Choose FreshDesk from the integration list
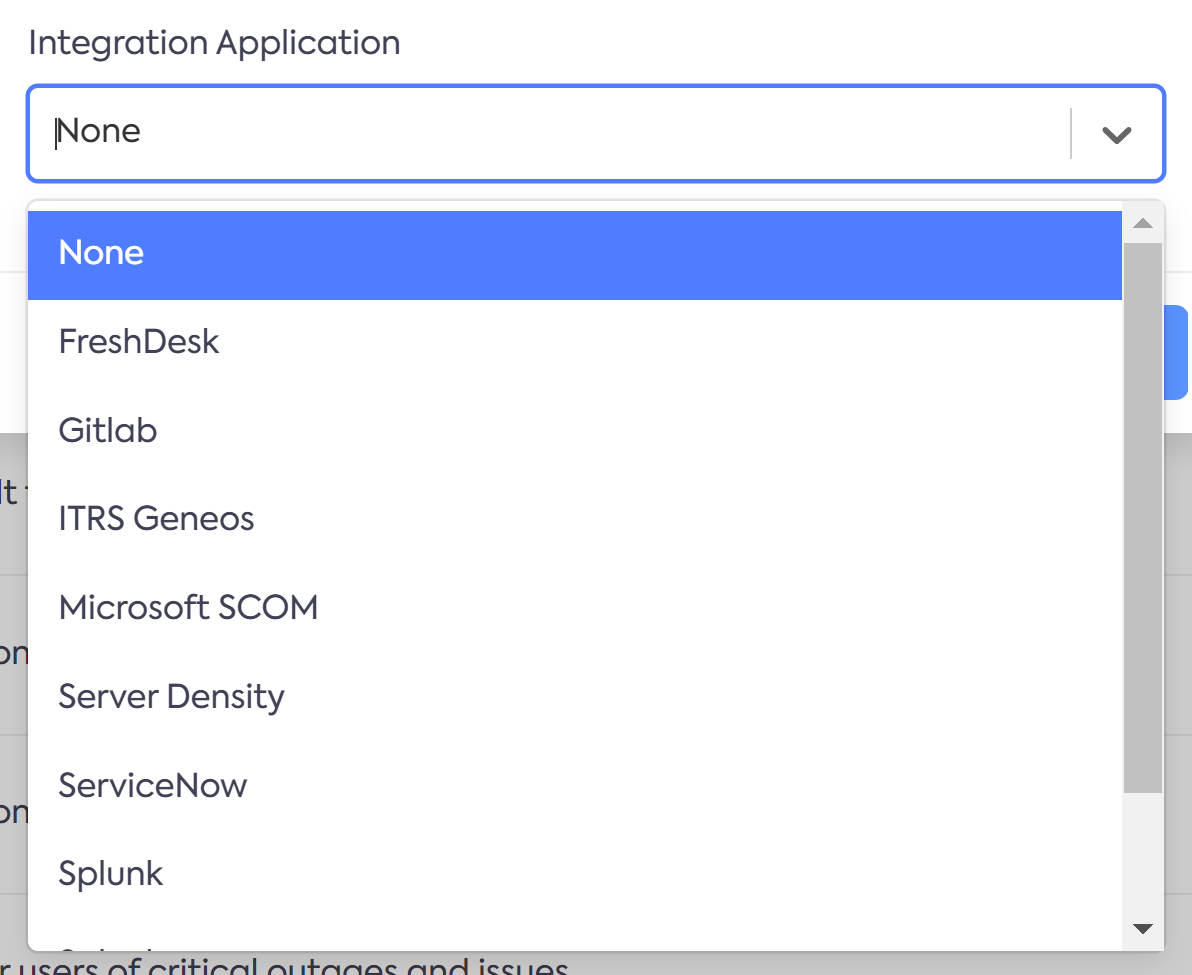The width and height of the screenshot is (1192, 975). [575, 343]
